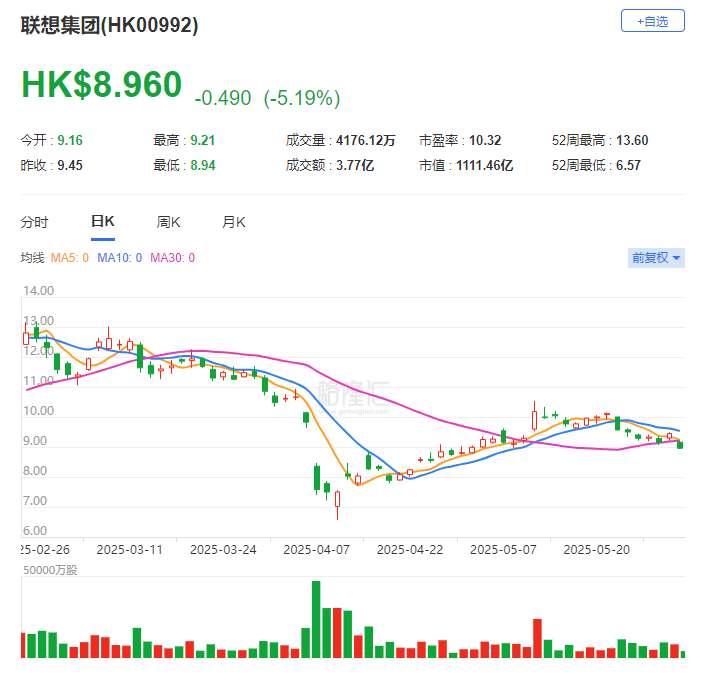This screenshot has height=679, width=716.
Task: Click the 2025-03-11 date axis label
Action: (130, 549)
